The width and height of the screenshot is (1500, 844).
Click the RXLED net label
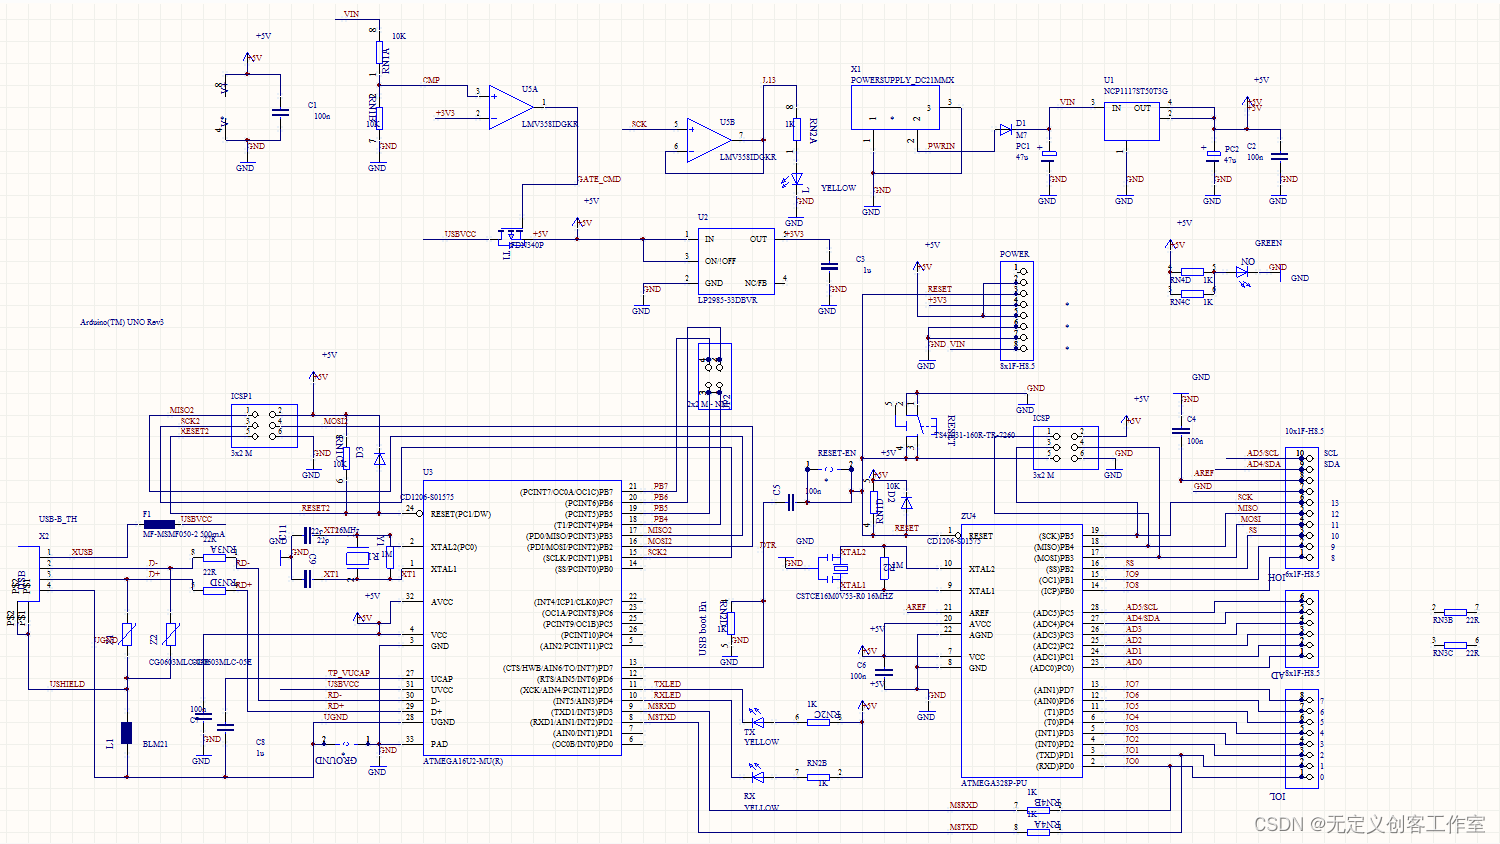pos(667,695)
